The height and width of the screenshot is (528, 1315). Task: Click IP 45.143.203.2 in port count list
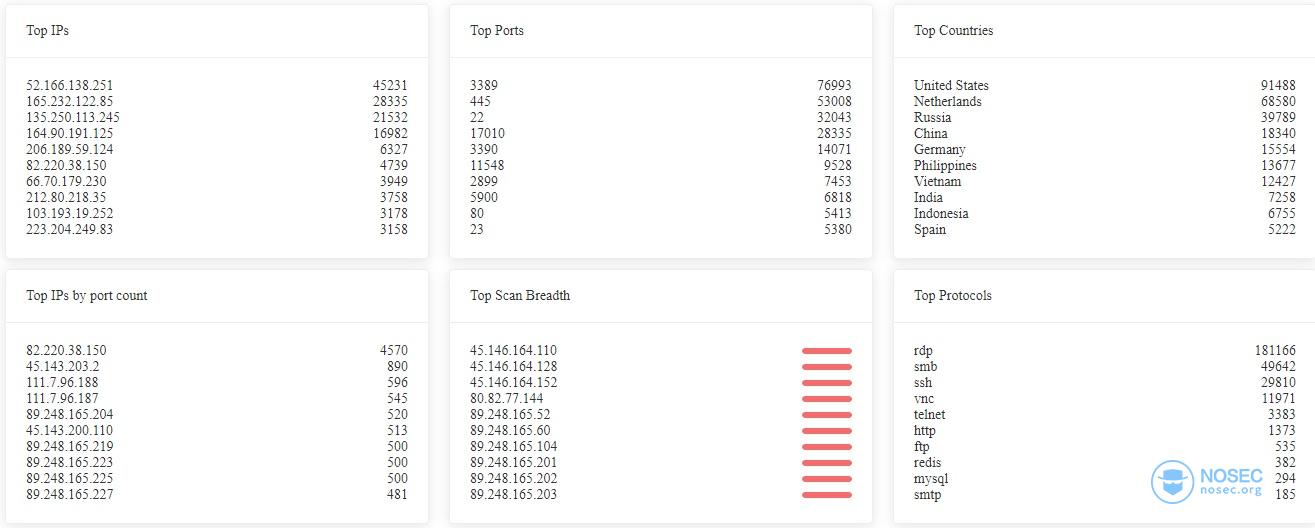click(x=63, y=367)
